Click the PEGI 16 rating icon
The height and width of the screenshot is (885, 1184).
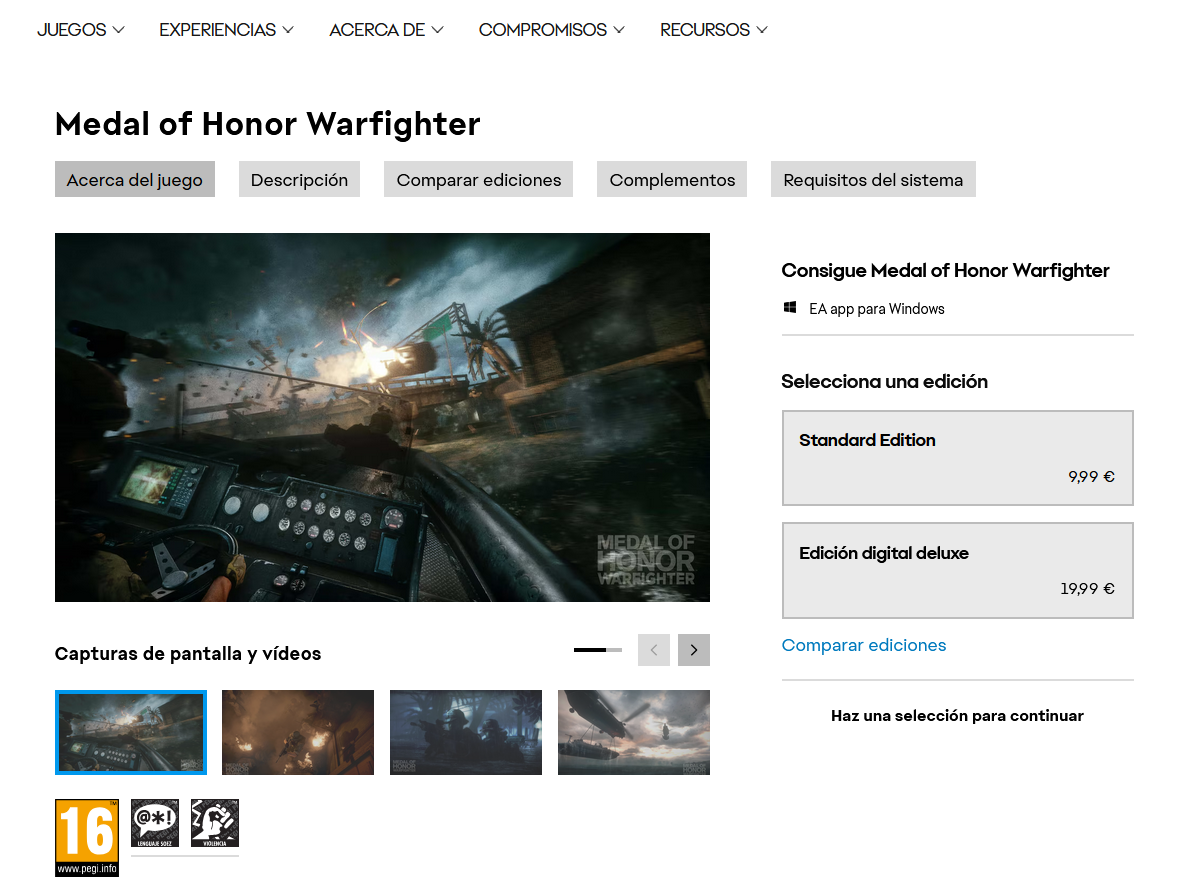[x=87, y=837]
